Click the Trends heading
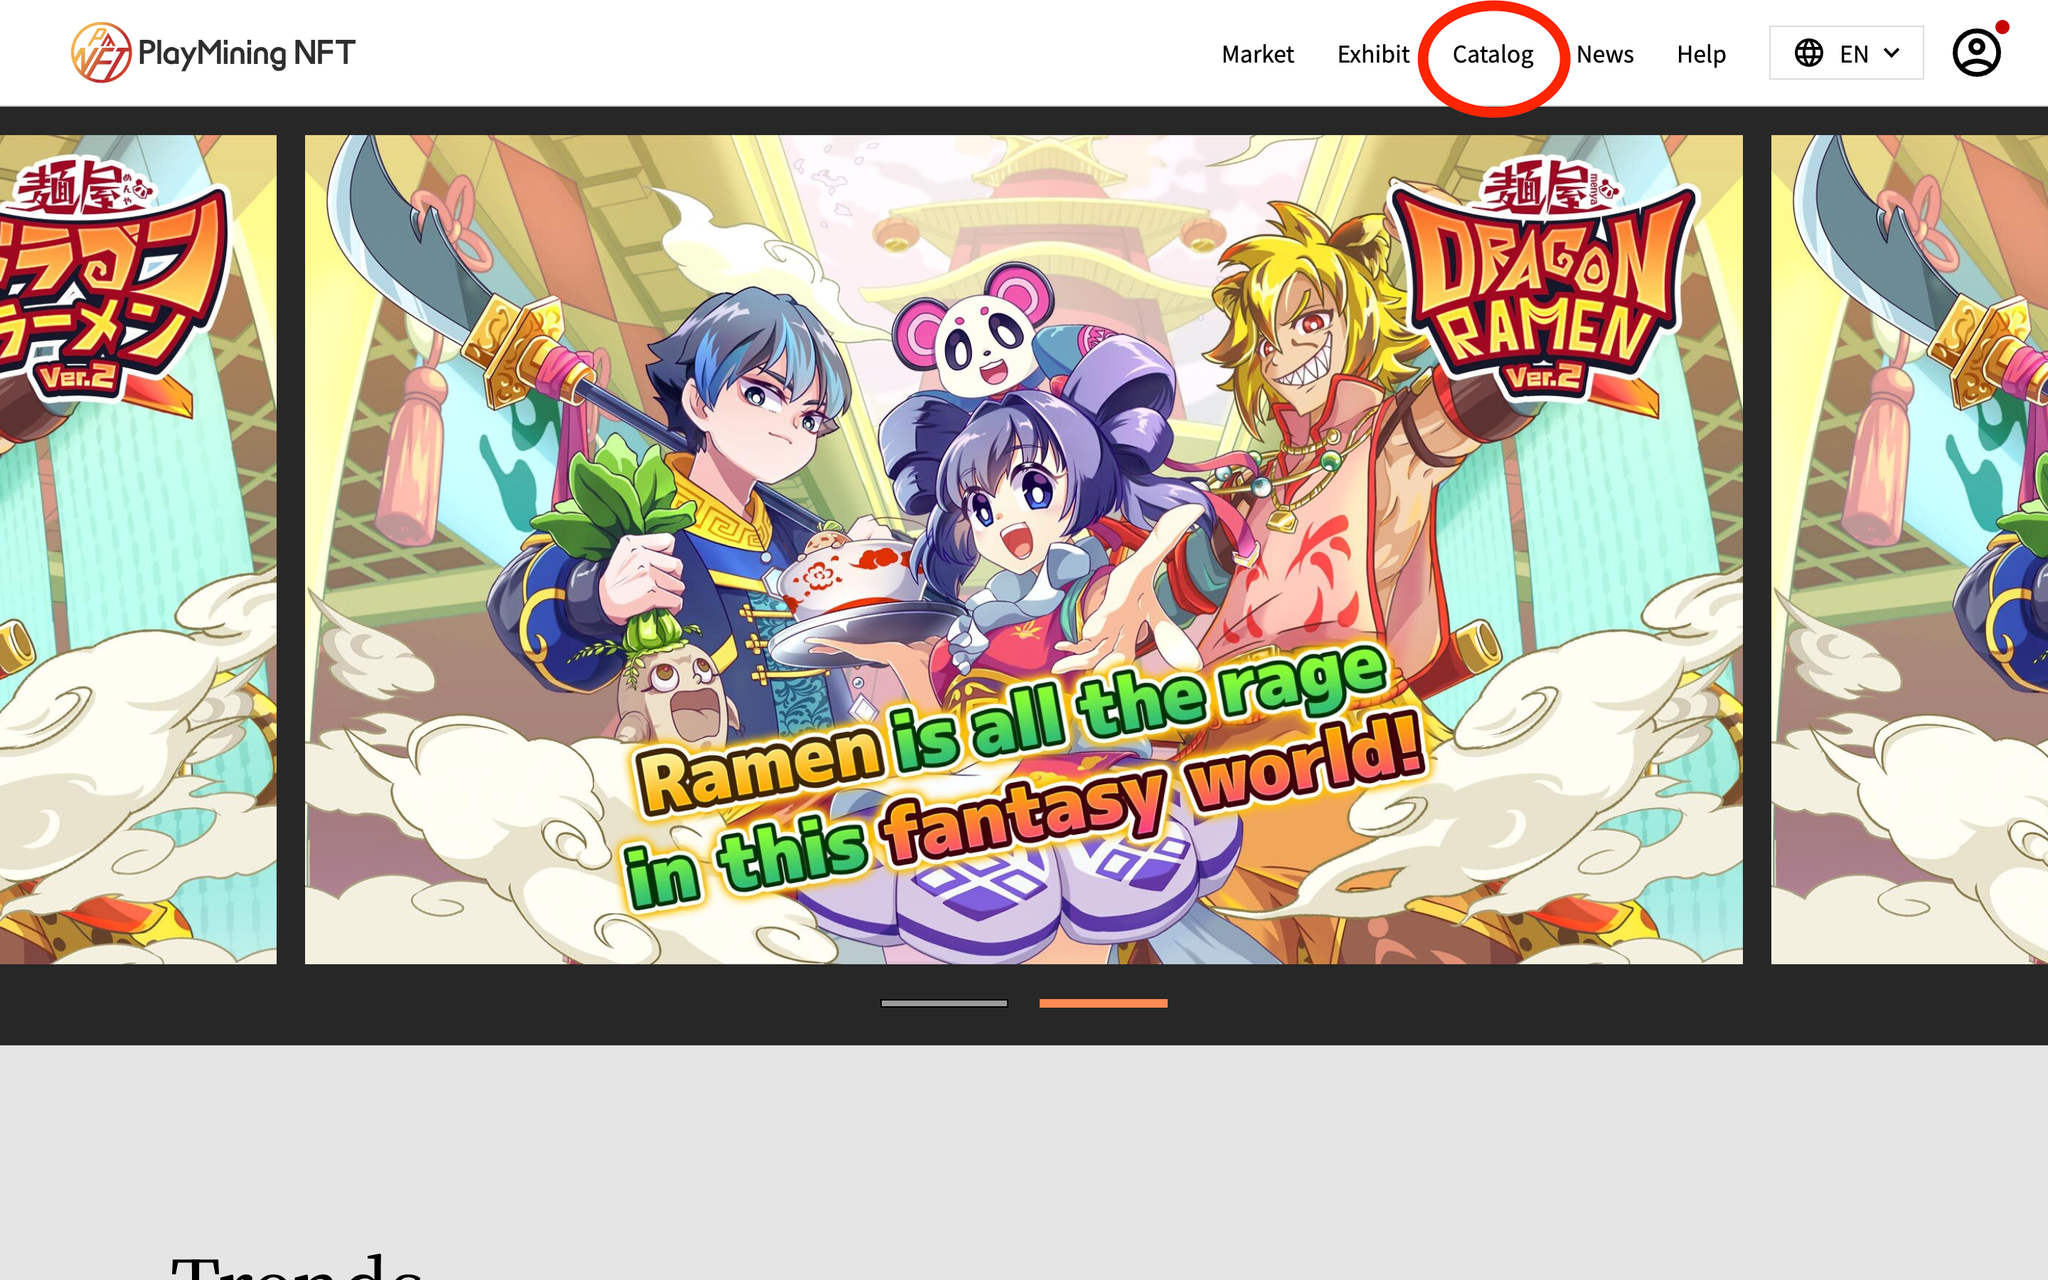The image size is (2048, 1280). click(x=296, y=1268)
